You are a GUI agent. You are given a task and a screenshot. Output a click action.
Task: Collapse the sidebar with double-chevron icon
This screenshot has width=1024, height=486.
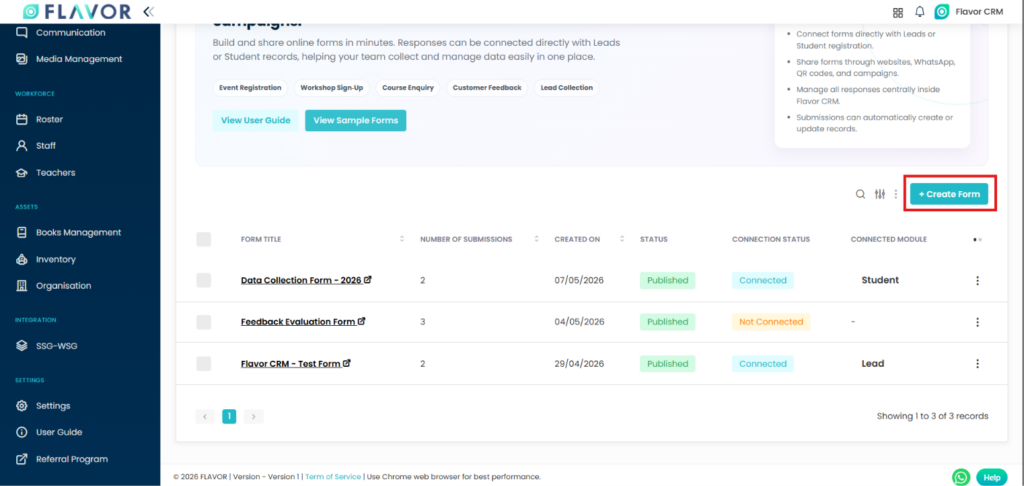click(149, 11)
